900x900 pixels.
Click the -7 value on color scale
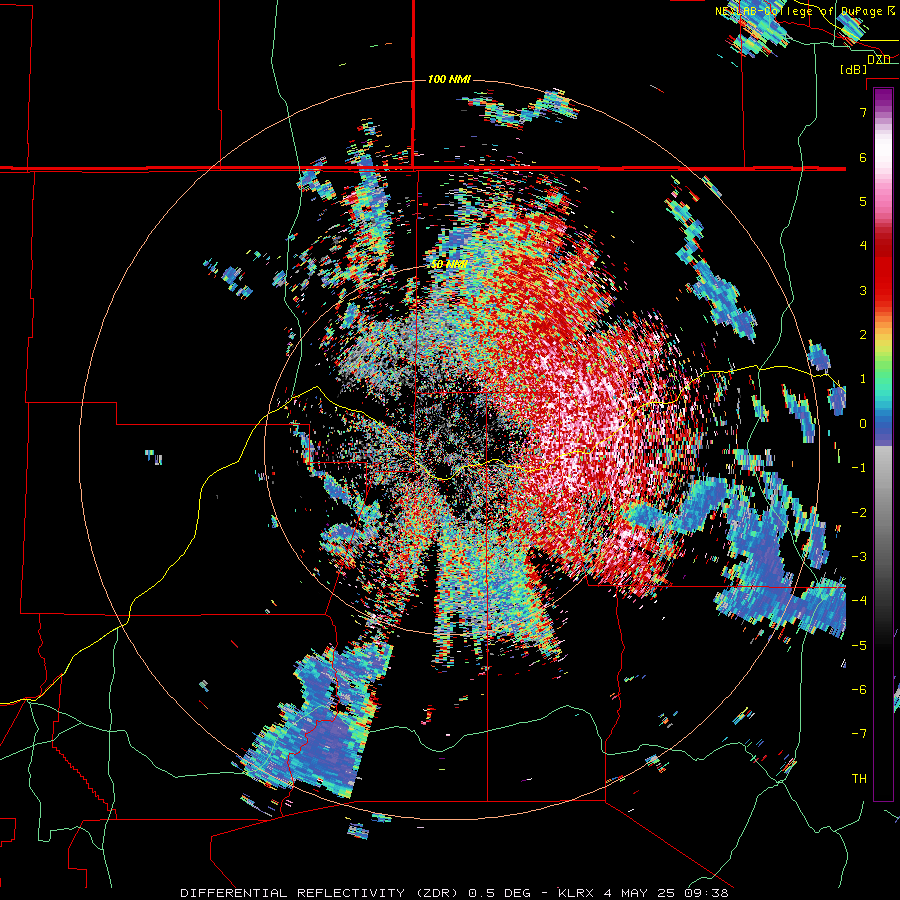click(859, 734)
